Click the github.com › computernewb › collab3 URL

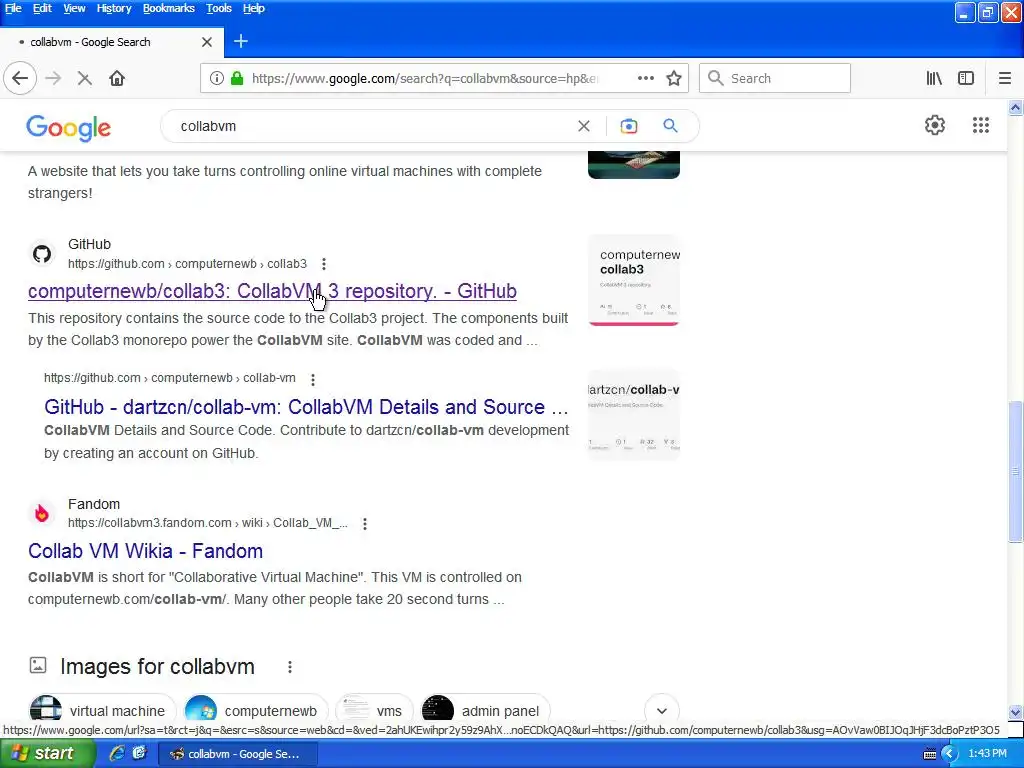187,264
